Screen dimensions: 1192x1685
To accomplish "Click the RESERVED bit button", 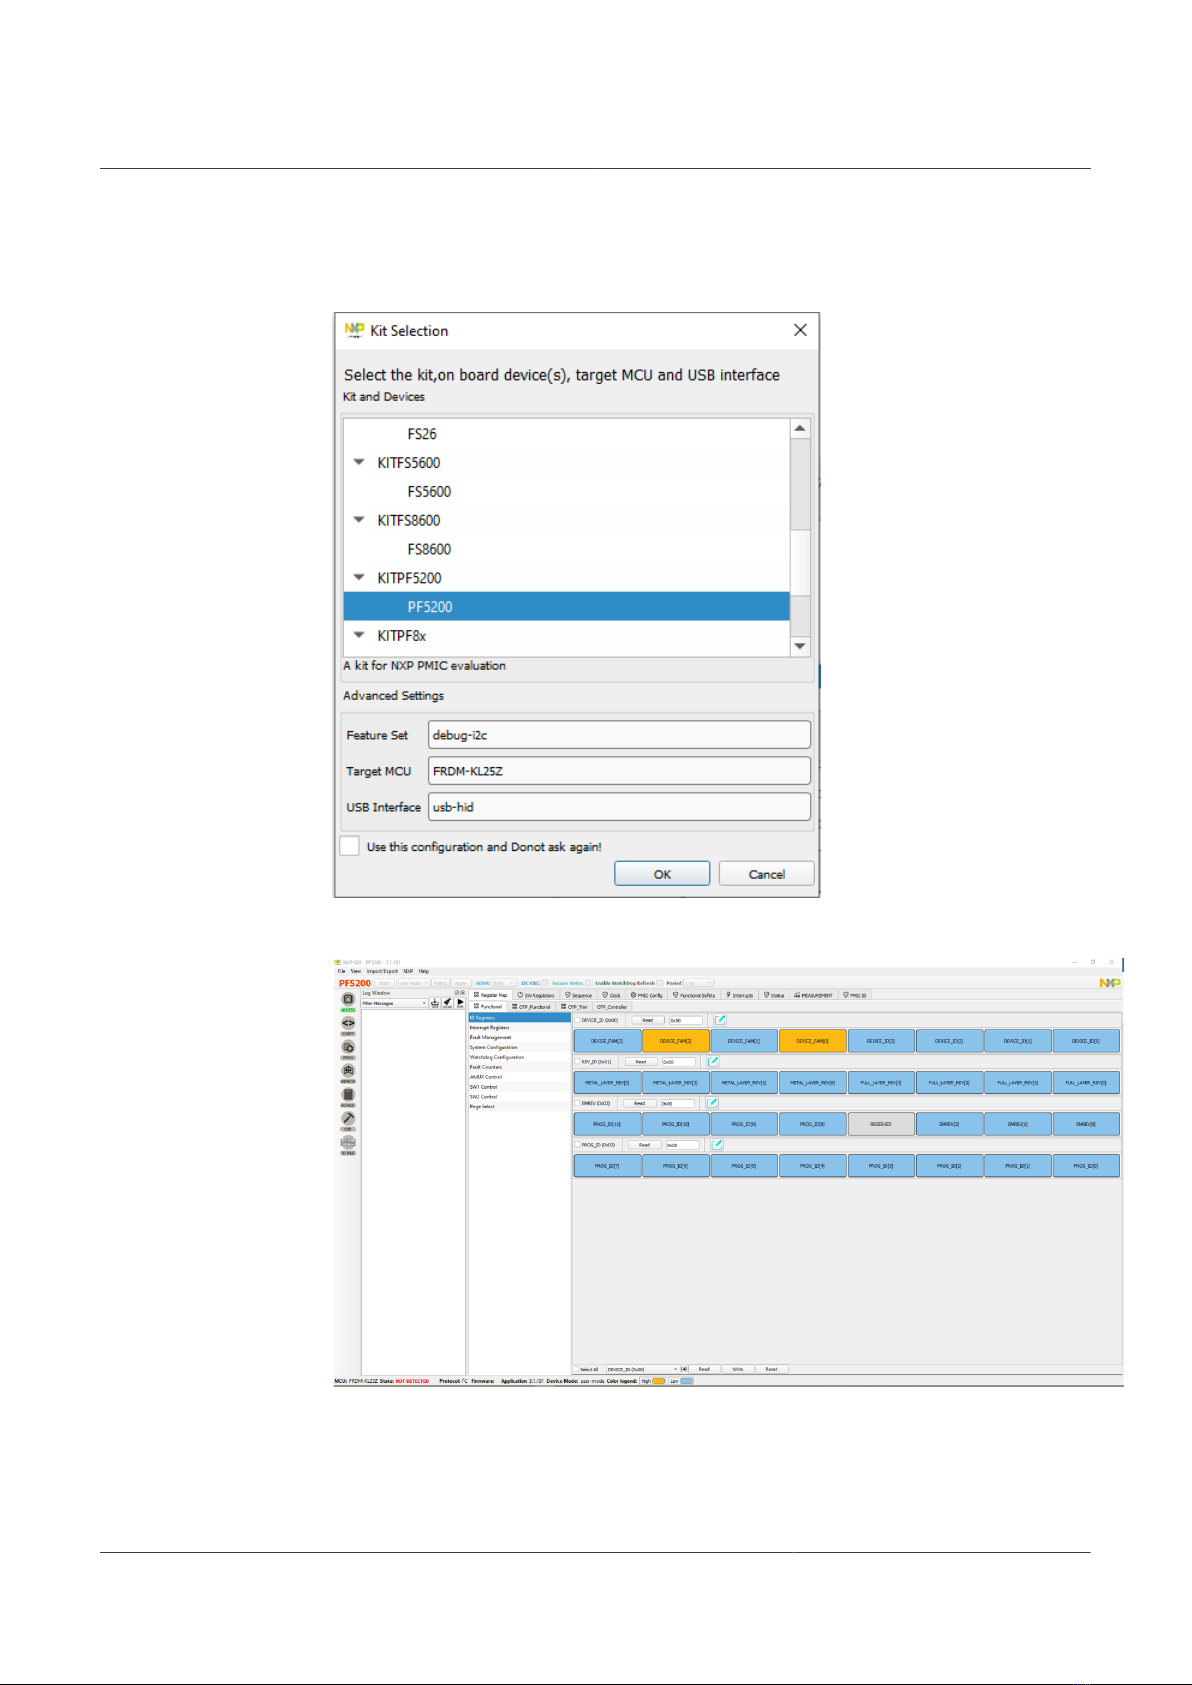I will coord(881,1124).
